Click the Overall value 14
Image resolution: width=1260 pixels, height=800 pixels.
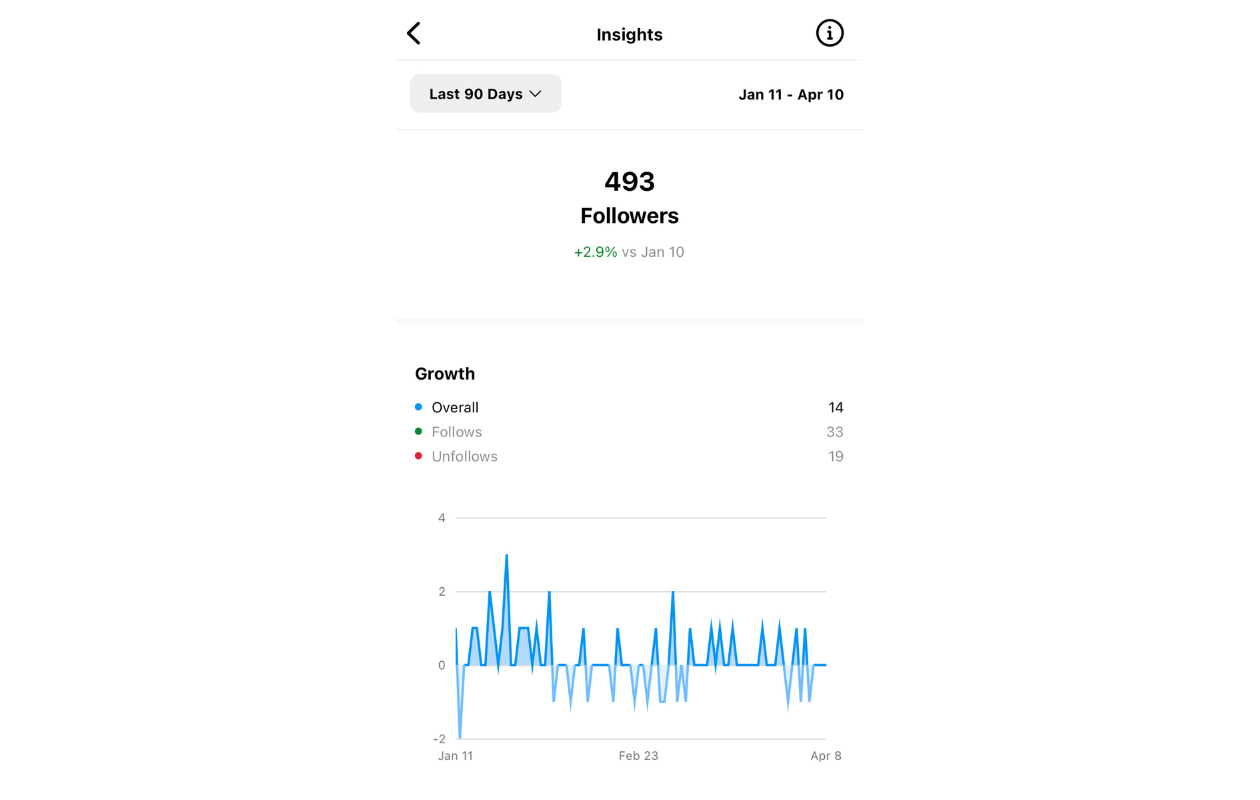pos(836,408)
